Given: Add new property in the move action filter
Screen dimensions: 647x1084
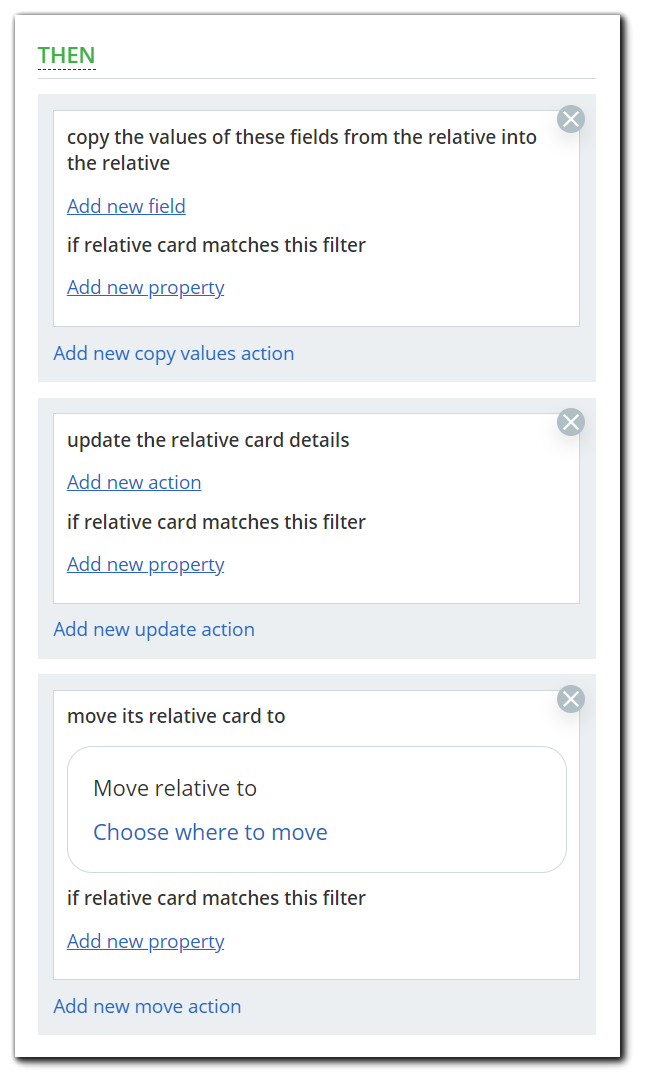Looking at the screenshot, I should coord(145,941).
